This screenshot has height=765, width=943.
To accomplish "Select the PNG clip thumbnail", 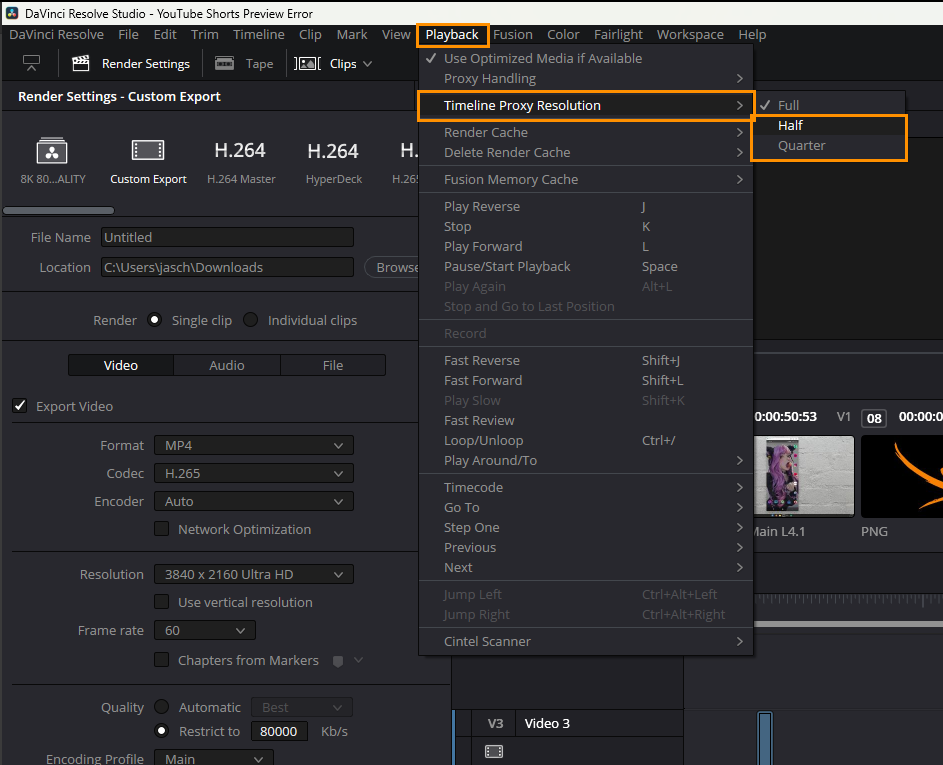I will click(x=902, y=476).
